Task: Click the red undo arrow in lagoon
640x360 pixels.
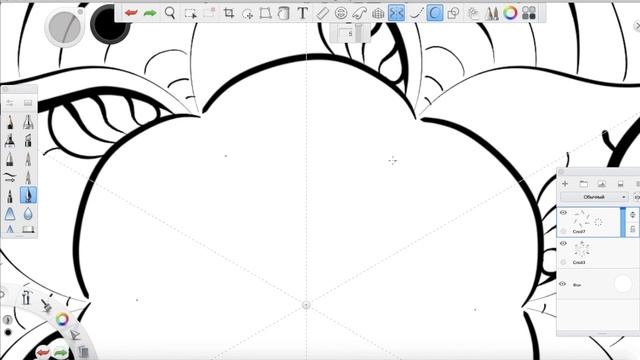Action: pos(42,351)
